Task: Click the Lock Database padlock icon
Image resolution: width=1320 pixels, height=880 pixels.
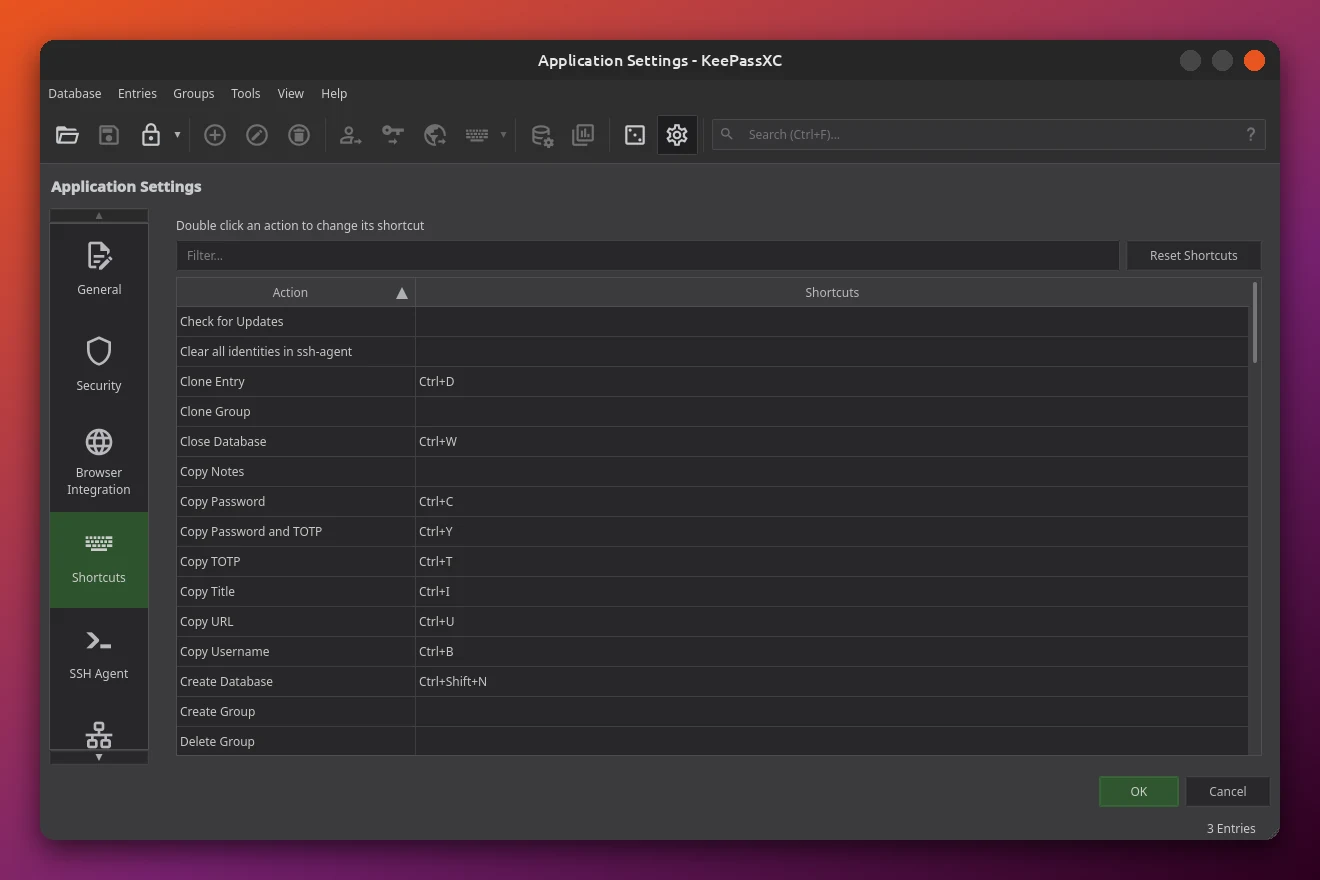Action: coord(151,135)
